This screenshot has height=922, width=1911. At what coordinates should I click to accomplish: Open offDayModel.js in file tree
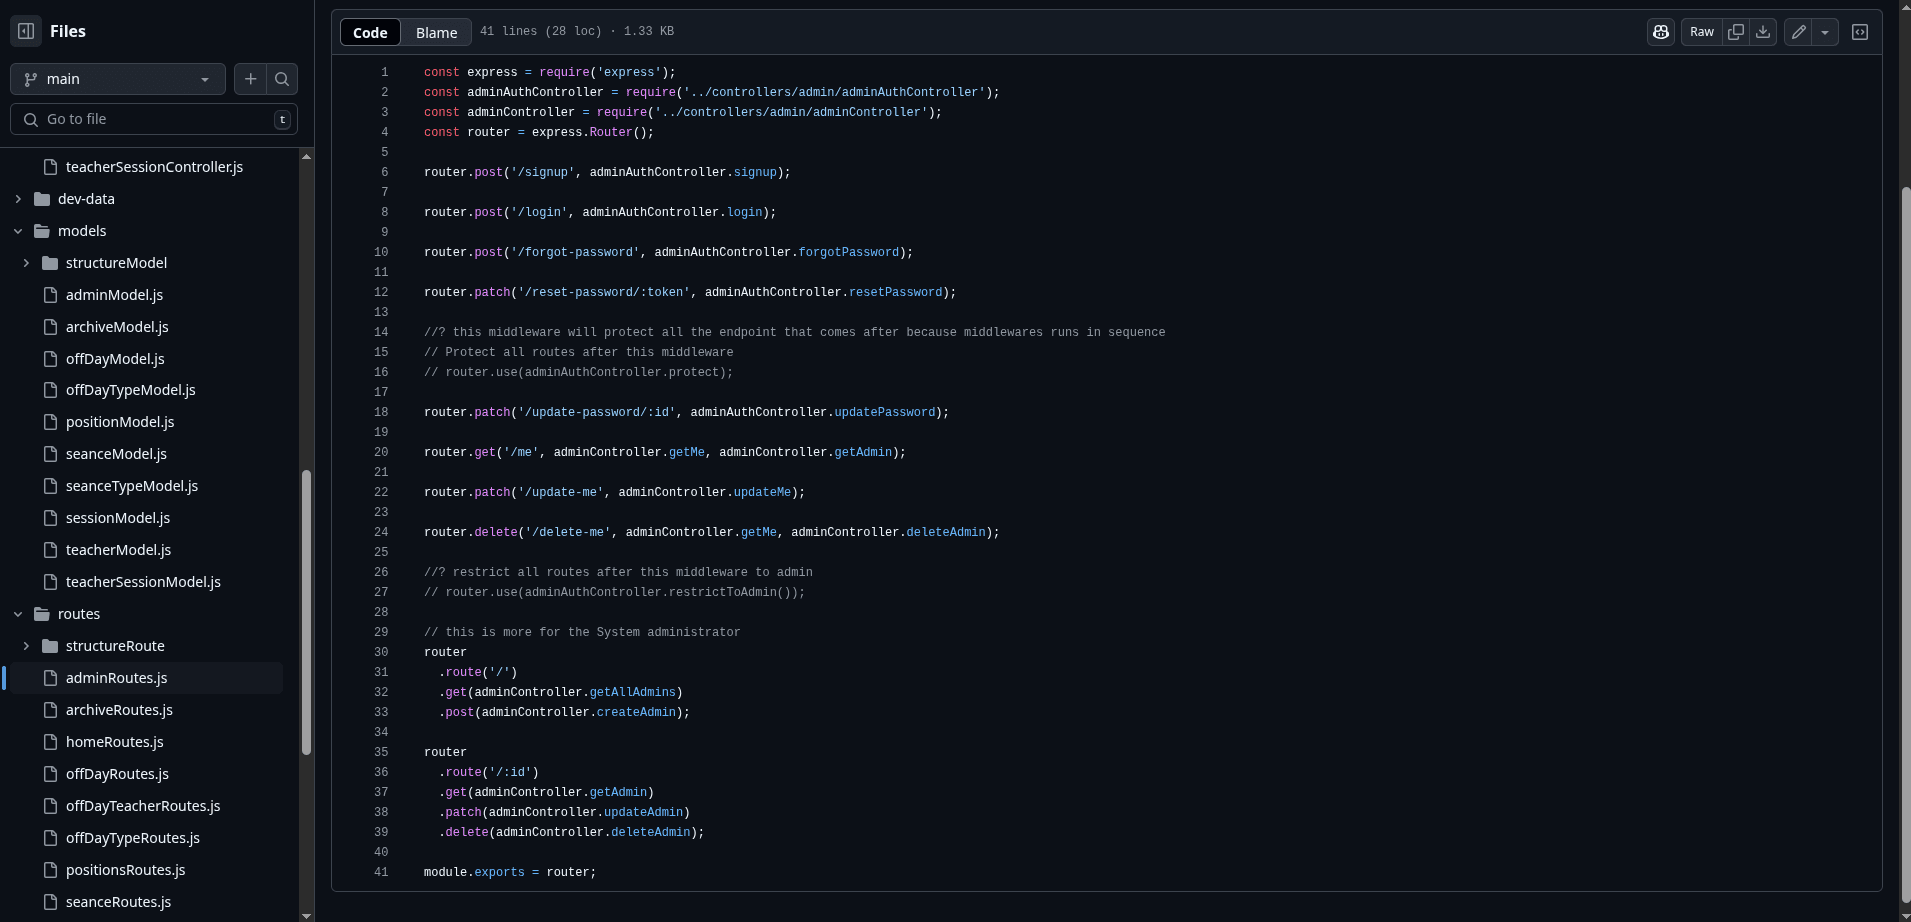pos(115,359)
